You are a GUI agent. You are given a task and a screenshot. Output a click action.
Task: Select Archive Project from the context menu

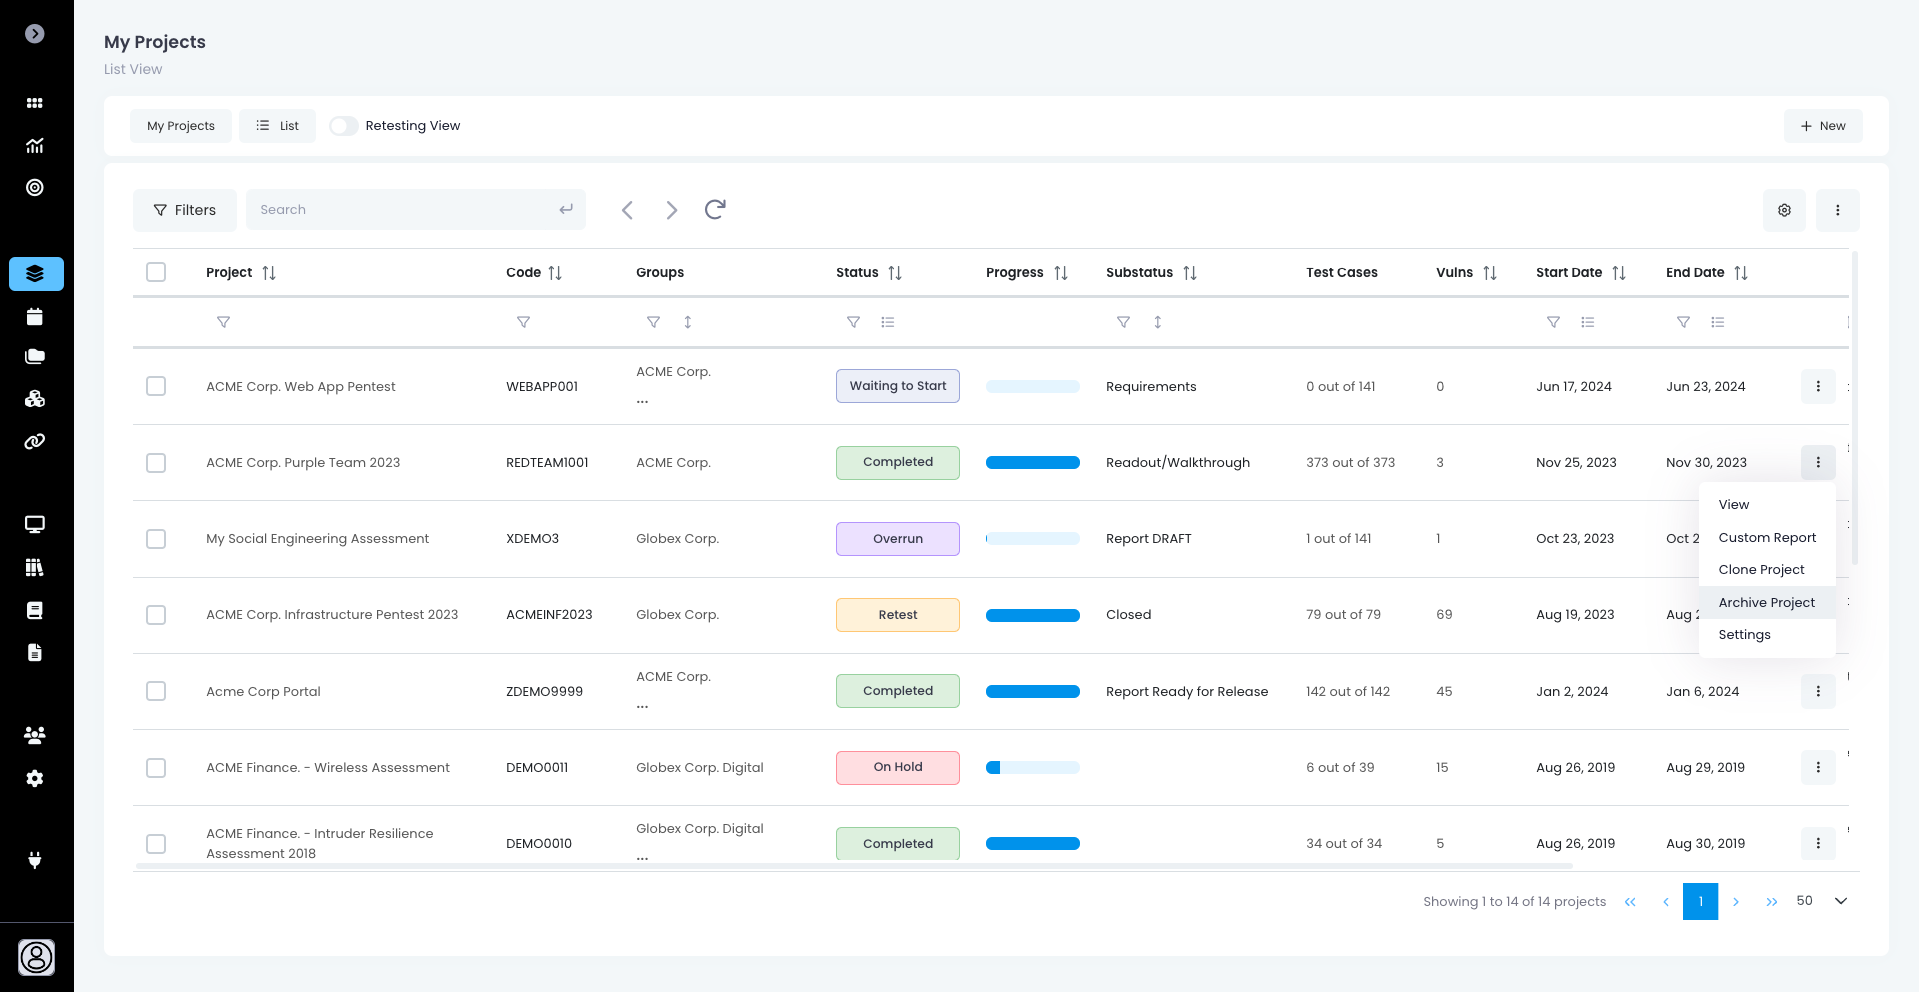[1766, 602]
